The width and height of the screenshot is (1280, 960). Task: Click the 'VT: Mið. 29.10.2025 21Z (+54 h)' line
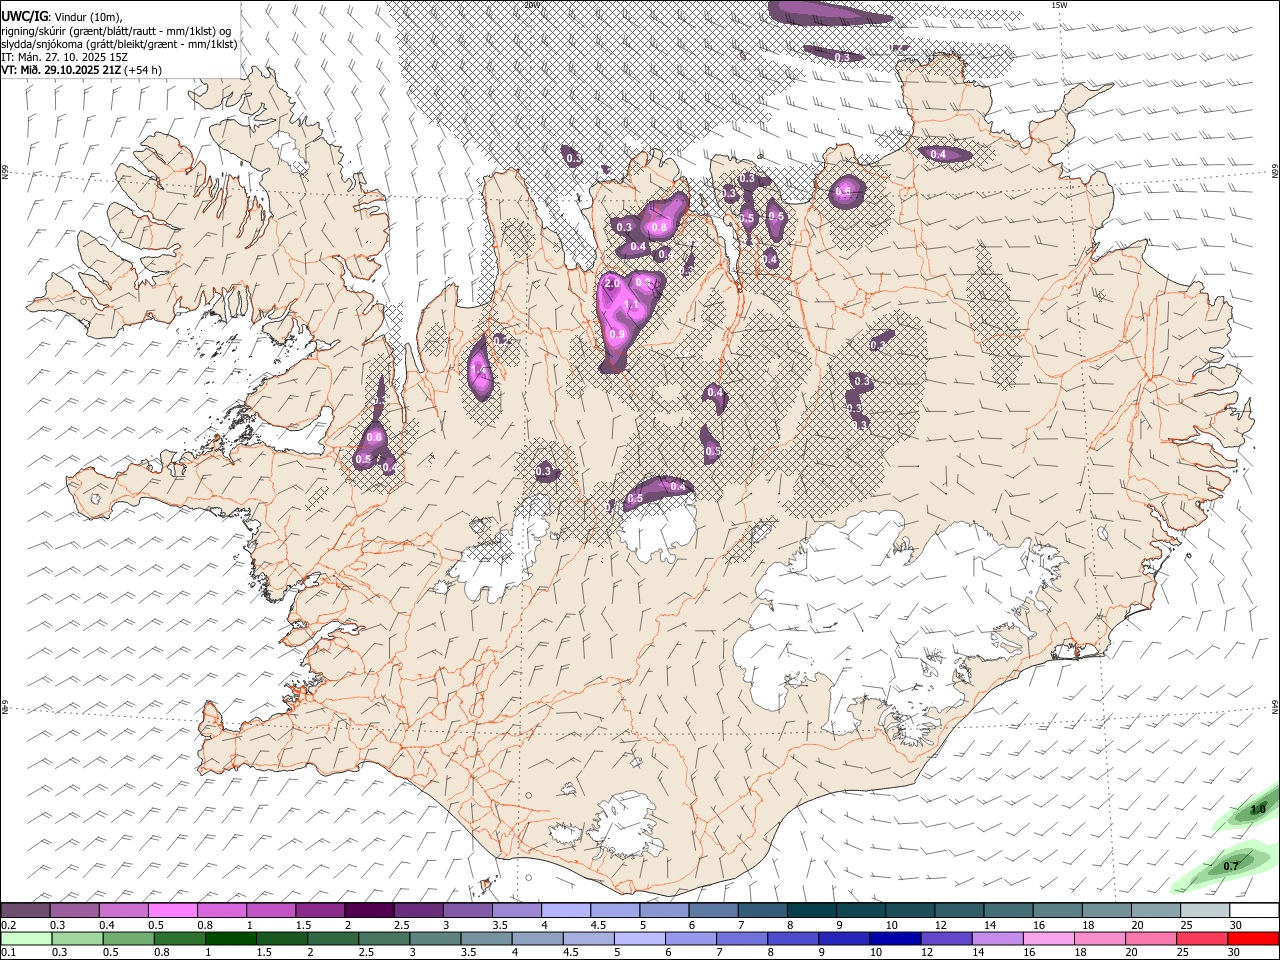pyautogui.click(x=82, y=70)
